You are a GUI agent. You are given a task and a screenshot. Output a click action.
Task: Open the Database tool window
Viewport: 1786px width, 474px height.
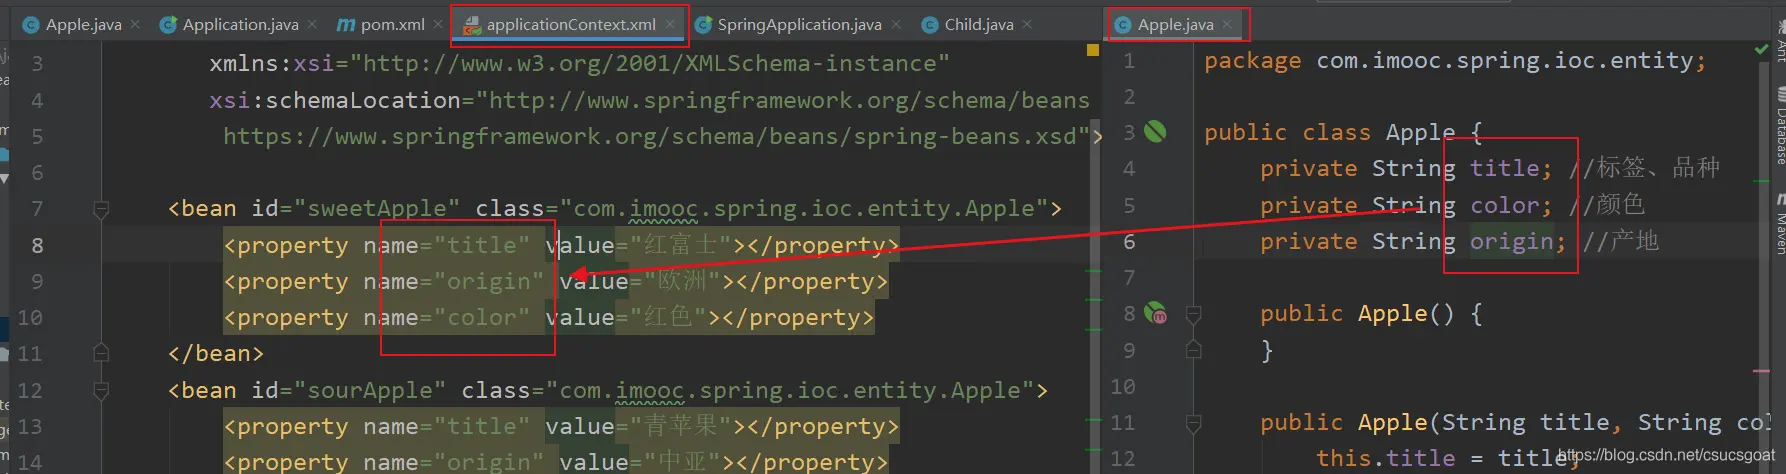(1780, 126)
